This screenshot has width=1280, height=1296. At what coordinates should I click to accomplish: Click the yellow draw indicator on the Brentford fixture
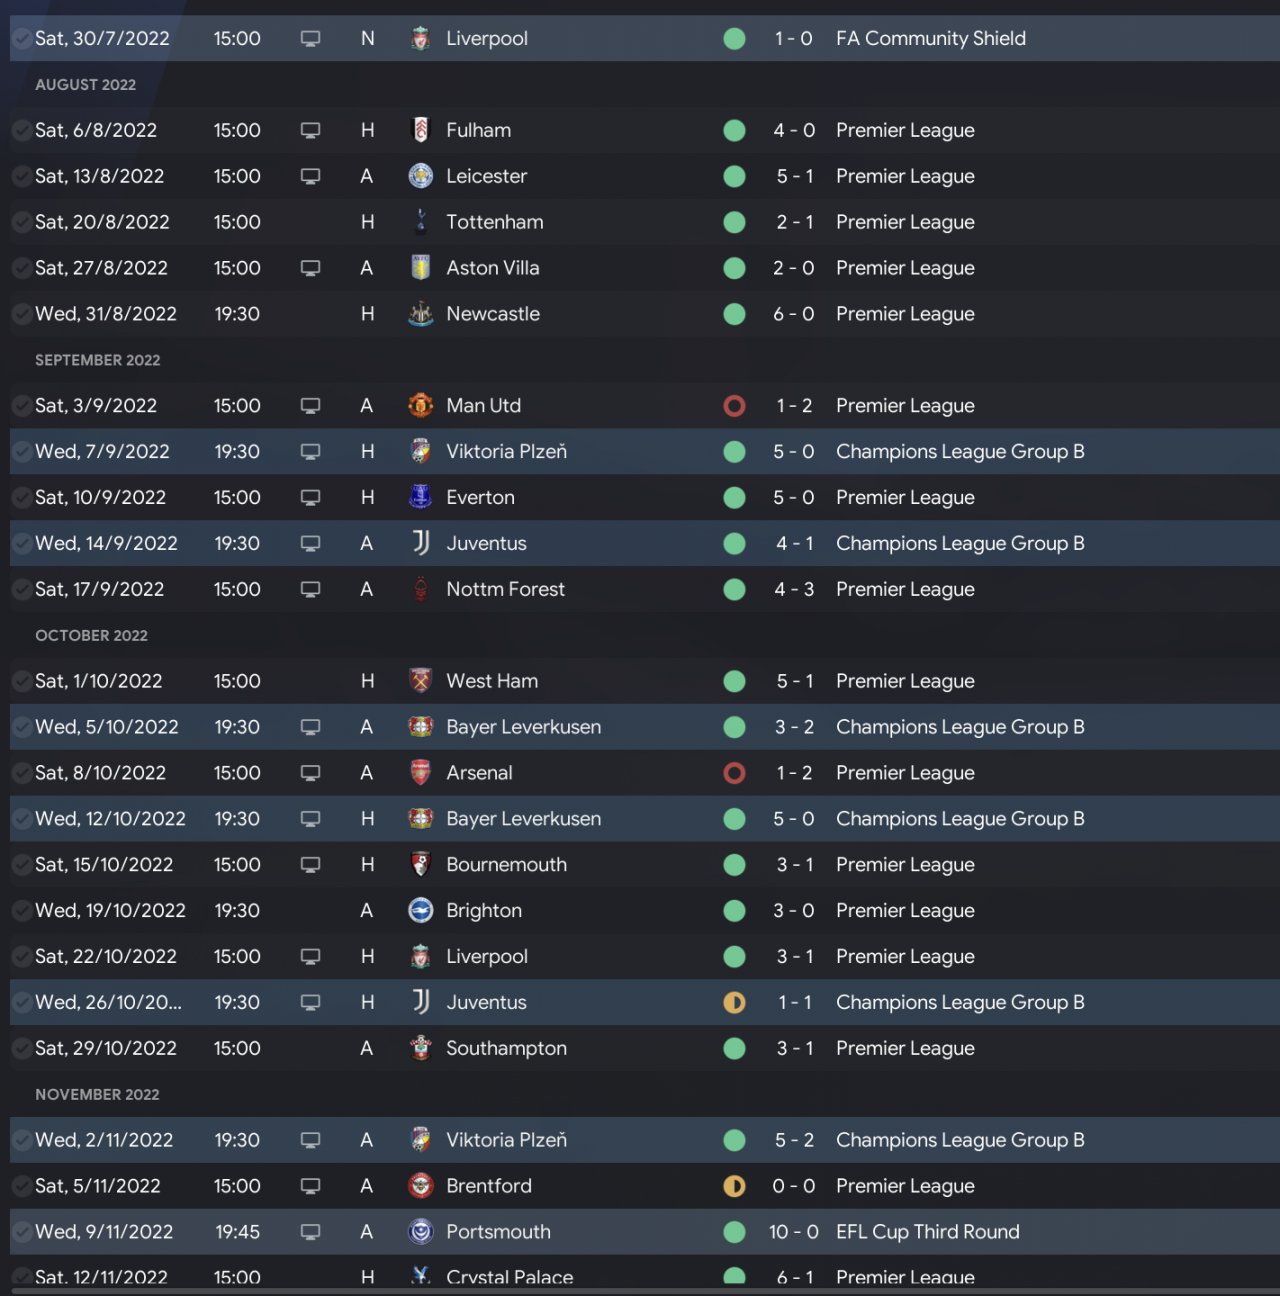(x=734, y=1186)
